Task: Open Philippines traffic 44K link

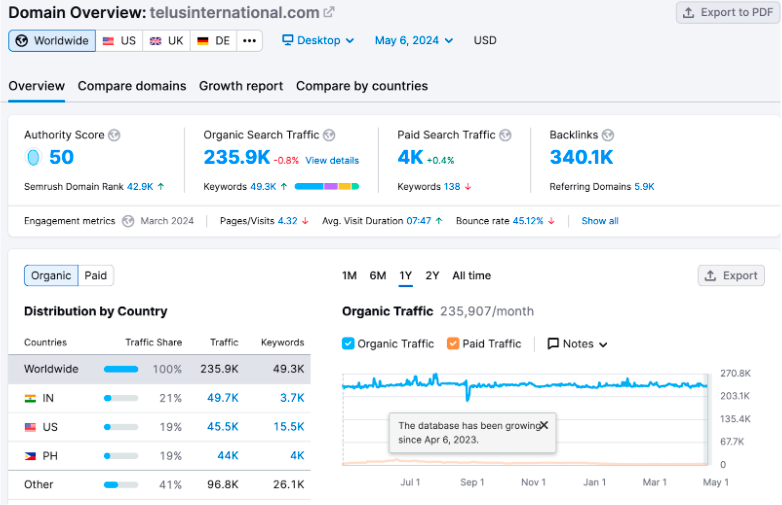Action: pyautogui.click(x=228, y=456)
